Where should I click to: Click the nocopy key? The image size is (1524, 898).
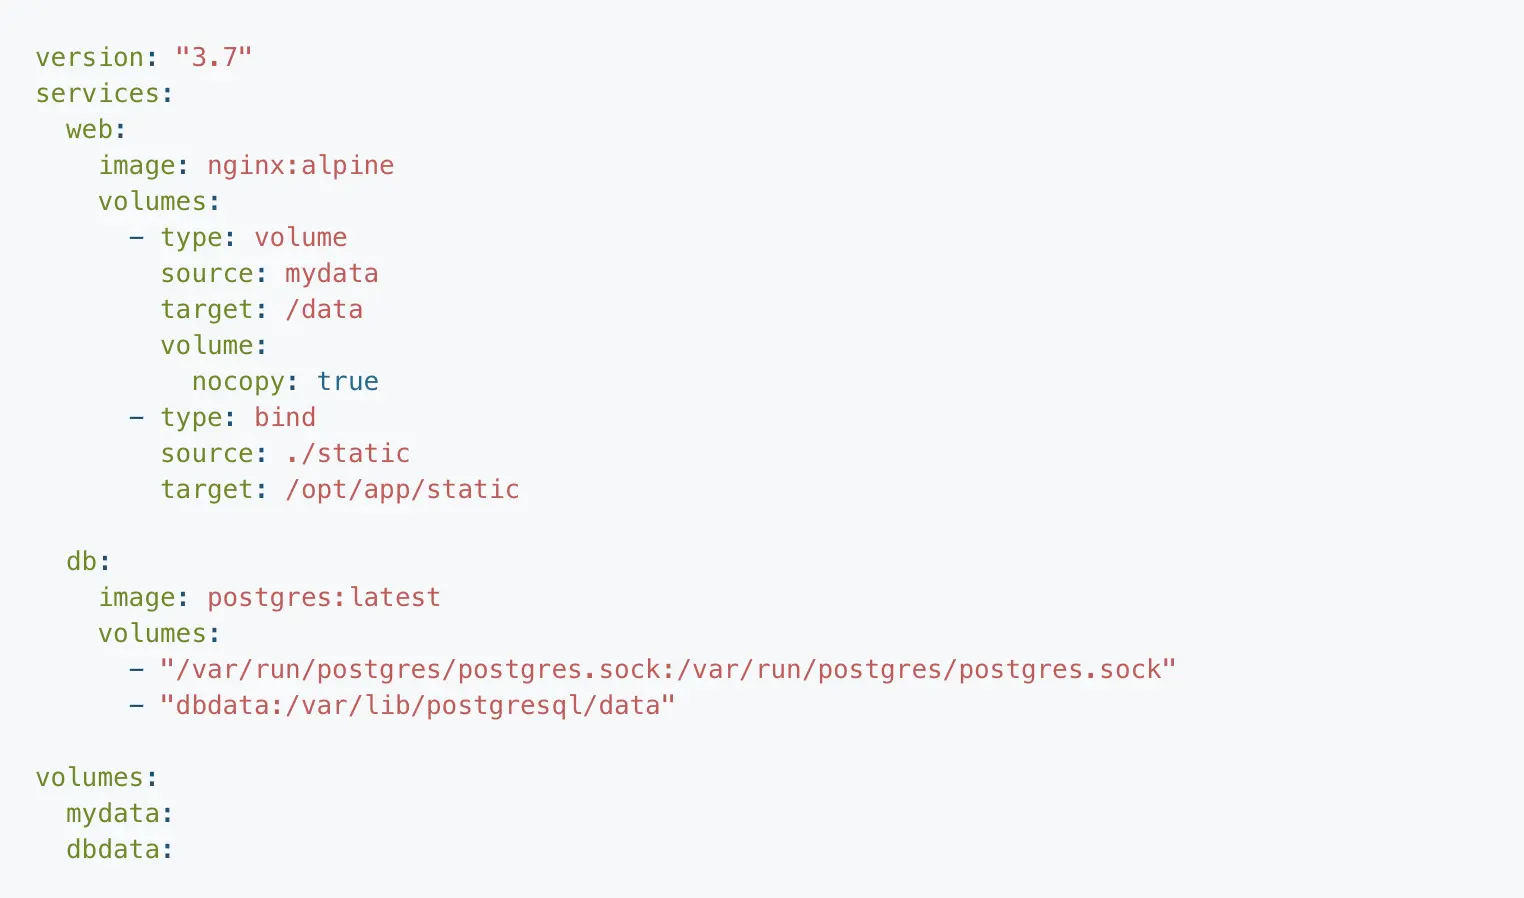238,381
